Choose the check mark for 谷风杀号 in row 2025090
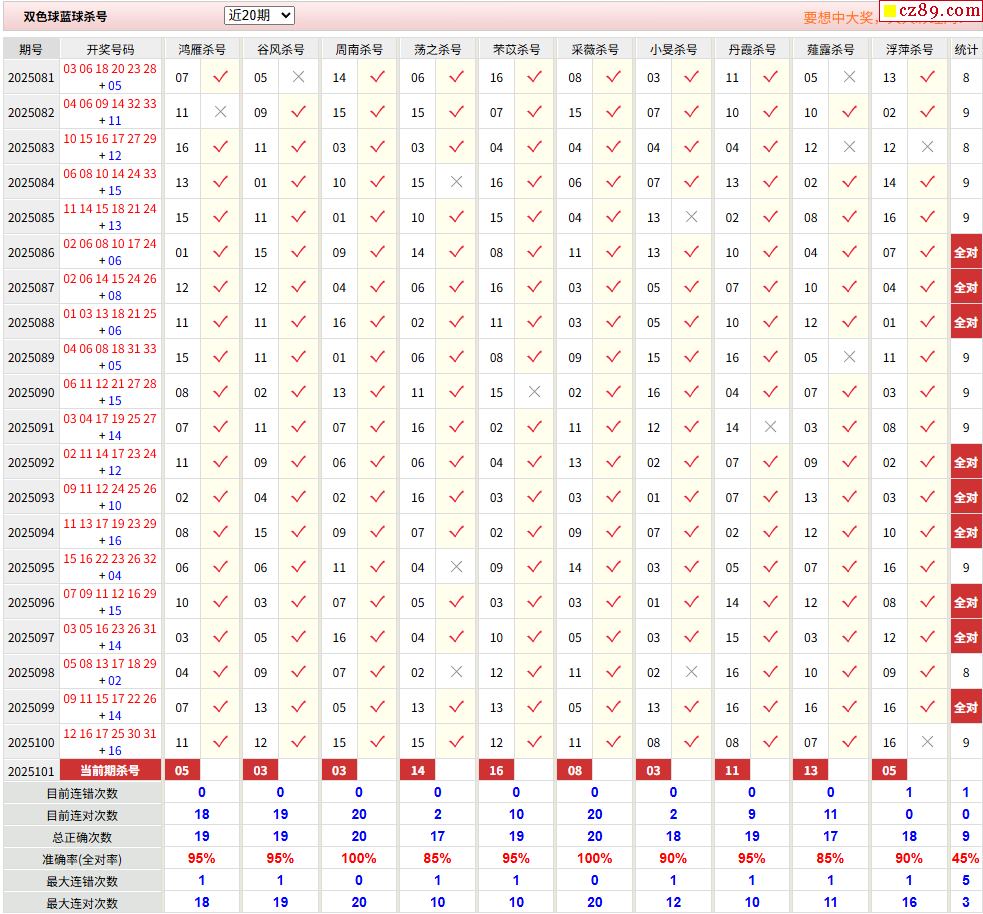983x914 pixels. tap(298, 392)
